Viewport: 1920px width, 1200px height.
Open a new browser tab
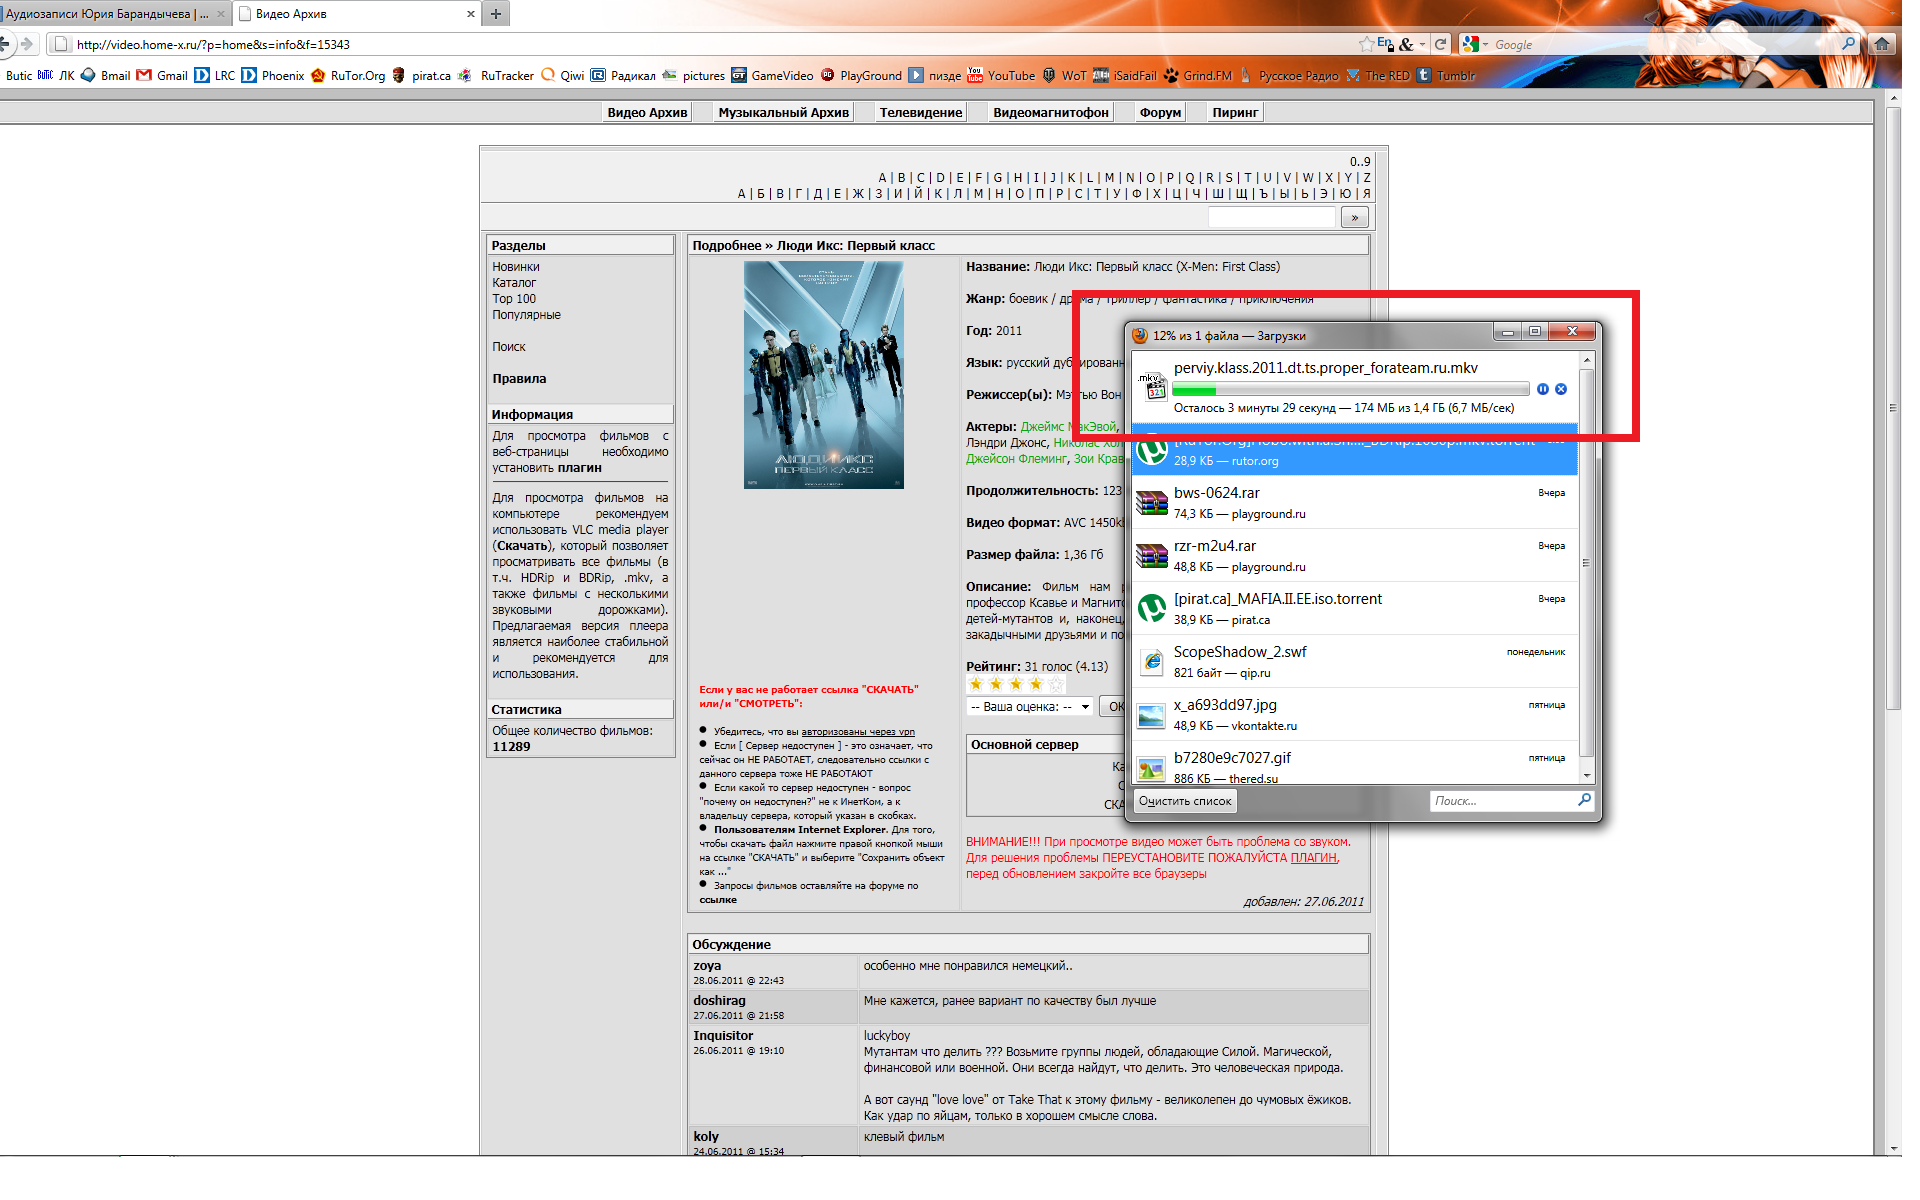pos(496,14)
